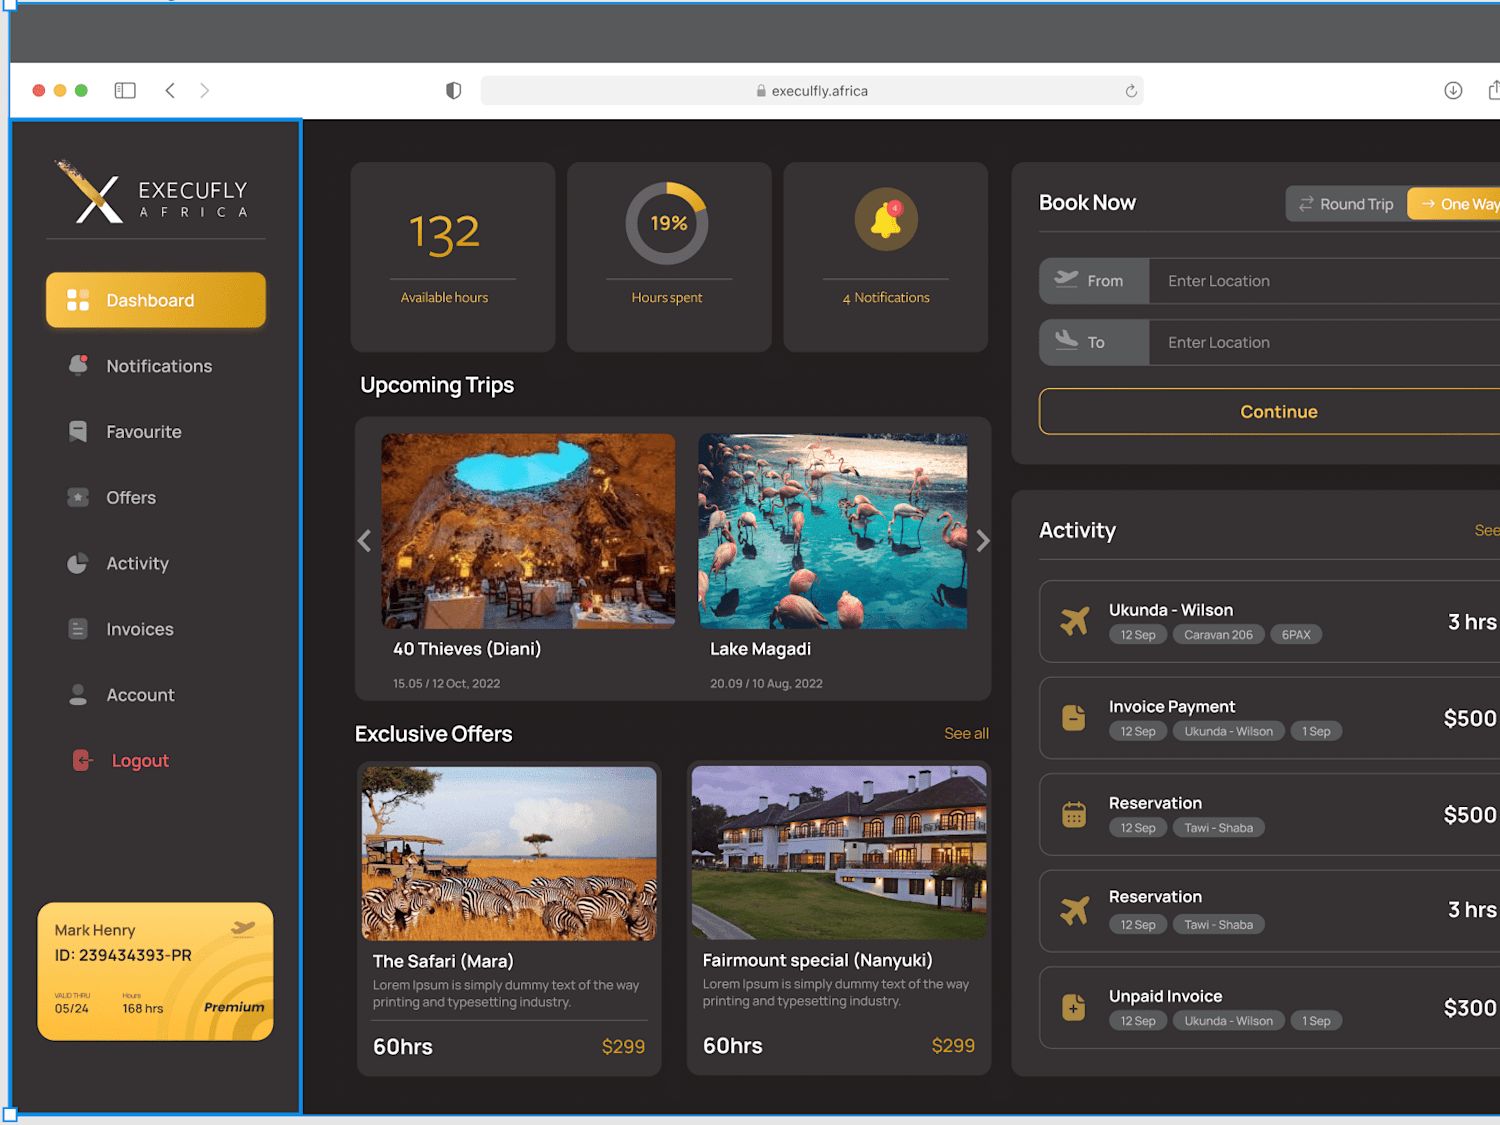The image size is (1500, 1125).
Task: Click the Round Trip arrows icon
Action: pyautogui.click(x=1306, y=204)
